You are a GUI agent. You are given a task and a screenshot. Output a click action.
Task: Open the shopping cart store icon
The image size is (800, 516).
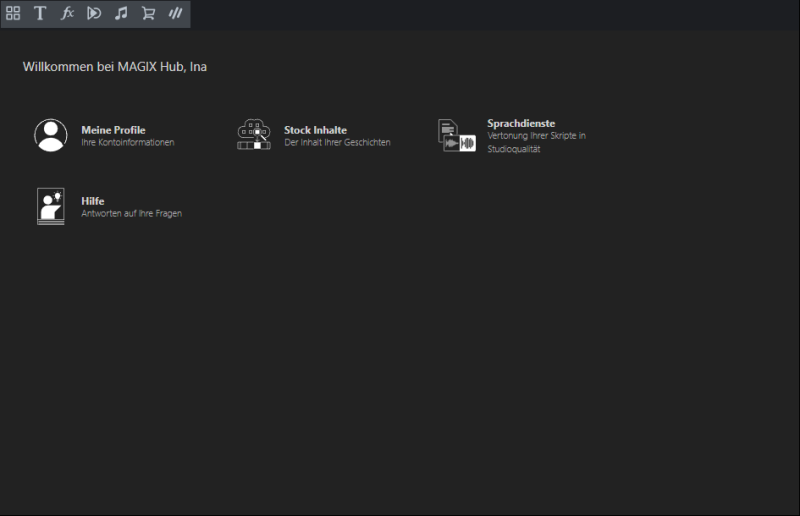coord(148,14)
